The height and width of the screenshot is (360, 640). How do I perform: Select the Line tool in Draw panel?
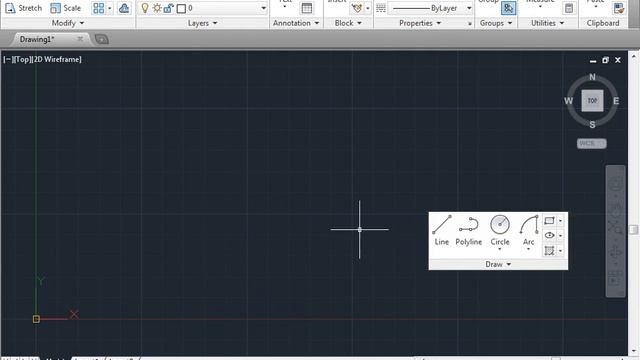[442, 231]
